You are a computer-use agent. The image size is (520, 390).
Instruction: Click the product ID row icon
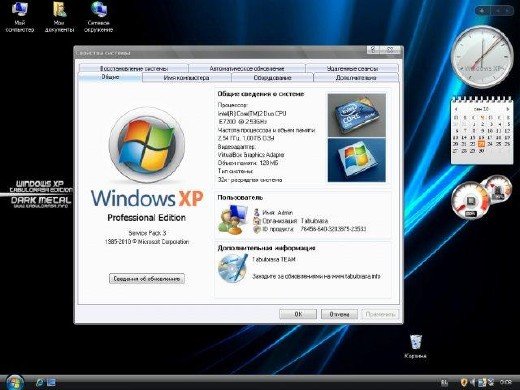pos(256,229)
